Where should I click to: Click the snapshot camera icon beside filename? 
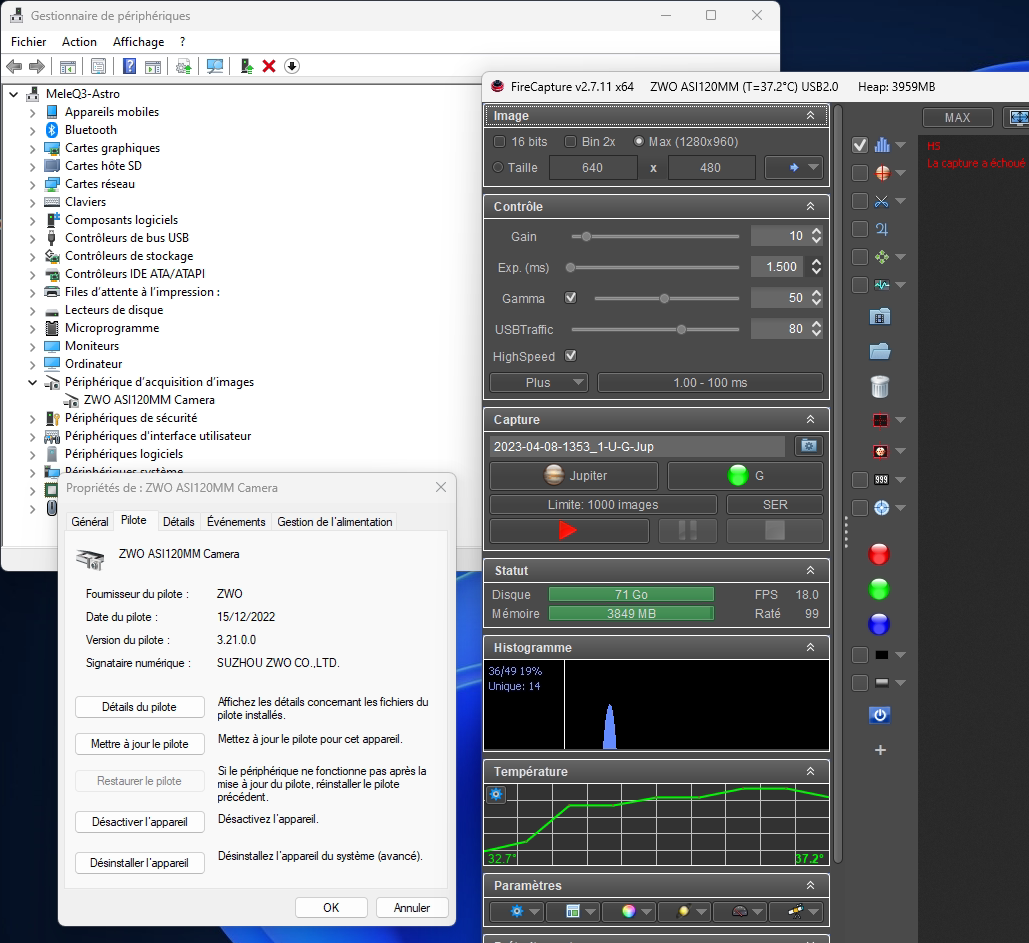(x=809, y=446)
